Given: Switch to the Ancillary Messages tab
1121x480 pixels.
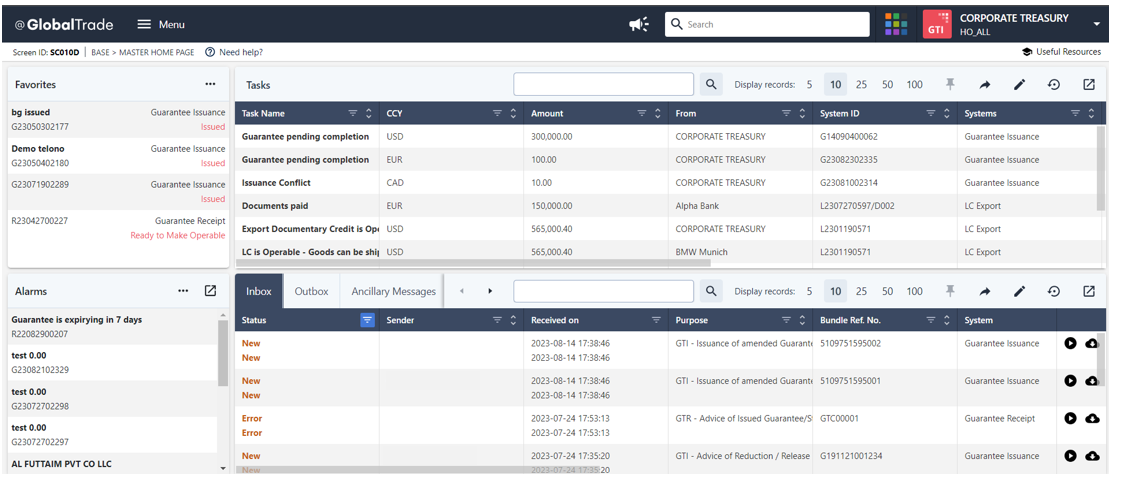Looking at the screenshot, I should pyautogui.click(x=393, y=291).
